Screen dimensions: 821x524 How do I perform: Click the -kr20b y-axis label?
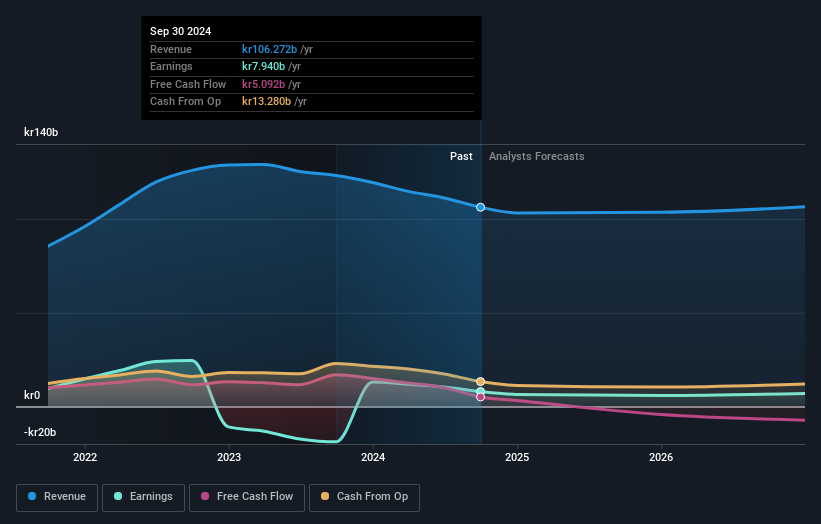coord(40,432)
